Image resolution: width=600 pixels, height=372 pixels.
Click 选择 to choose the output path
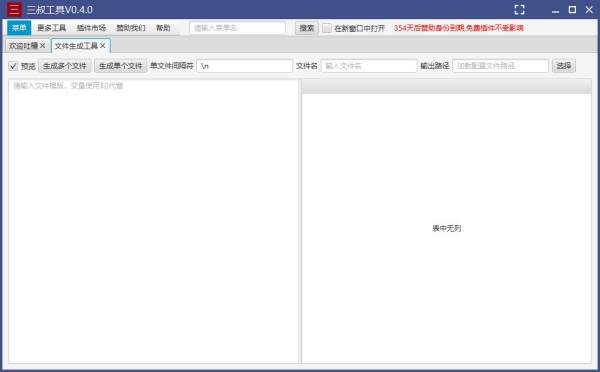[x=564, y=66]
